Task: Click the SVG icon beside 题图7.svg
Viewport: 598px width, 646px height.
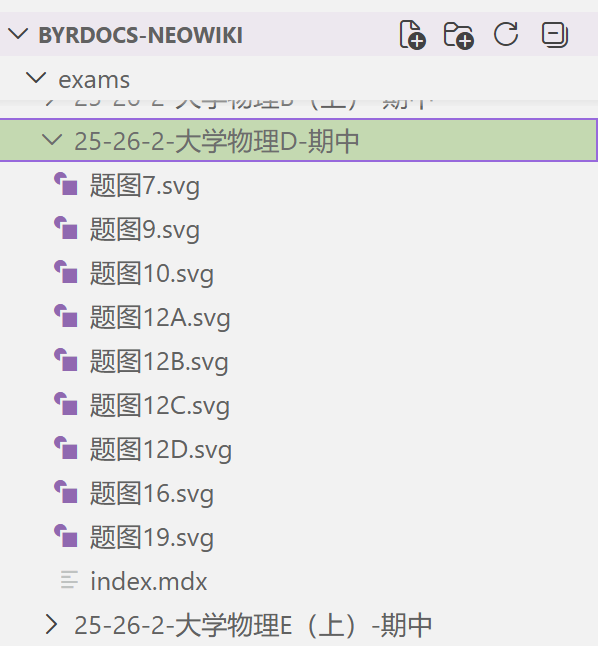Action: [66, 184]
